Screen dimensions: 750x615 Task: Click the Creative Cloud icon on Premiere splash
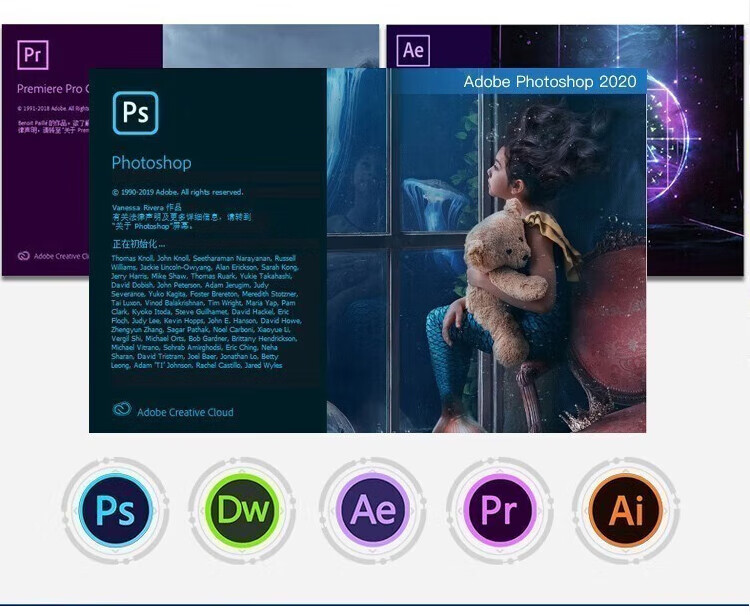[x=24, y=256]
